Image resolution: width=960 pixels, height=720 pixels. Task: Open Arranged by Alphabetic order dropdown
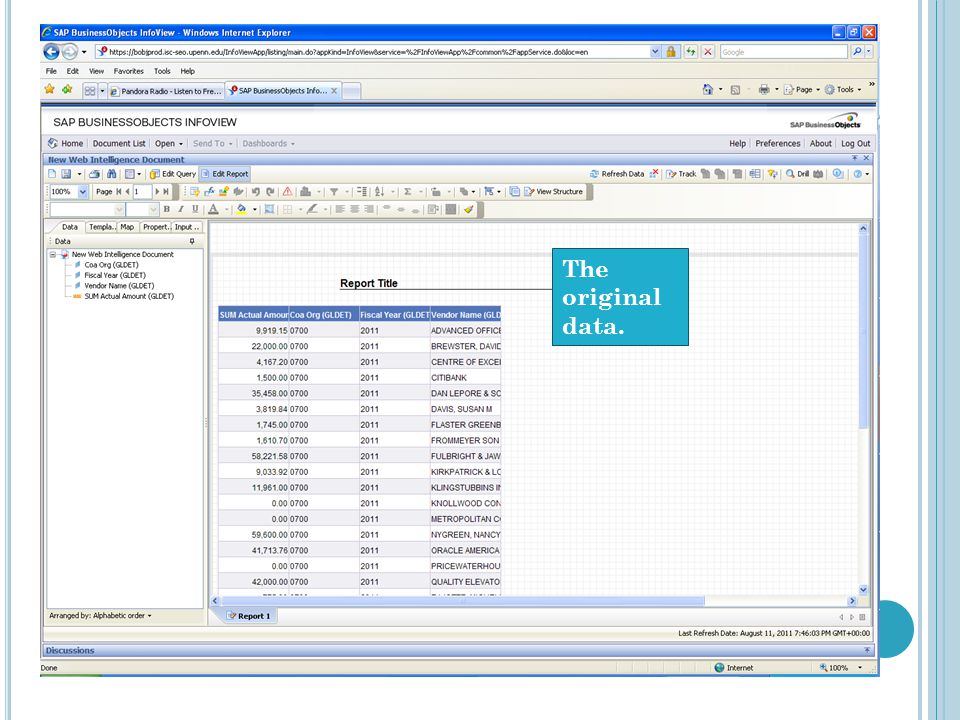[100, 616]
